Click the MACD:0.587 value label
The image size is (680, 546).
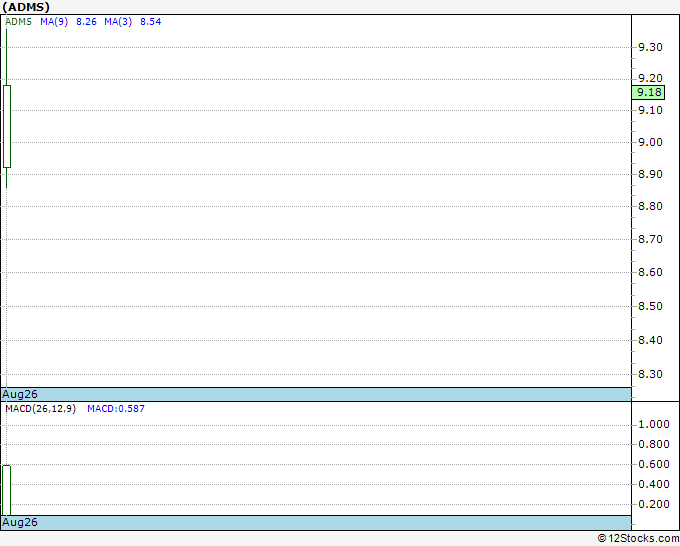click(116, 409)
